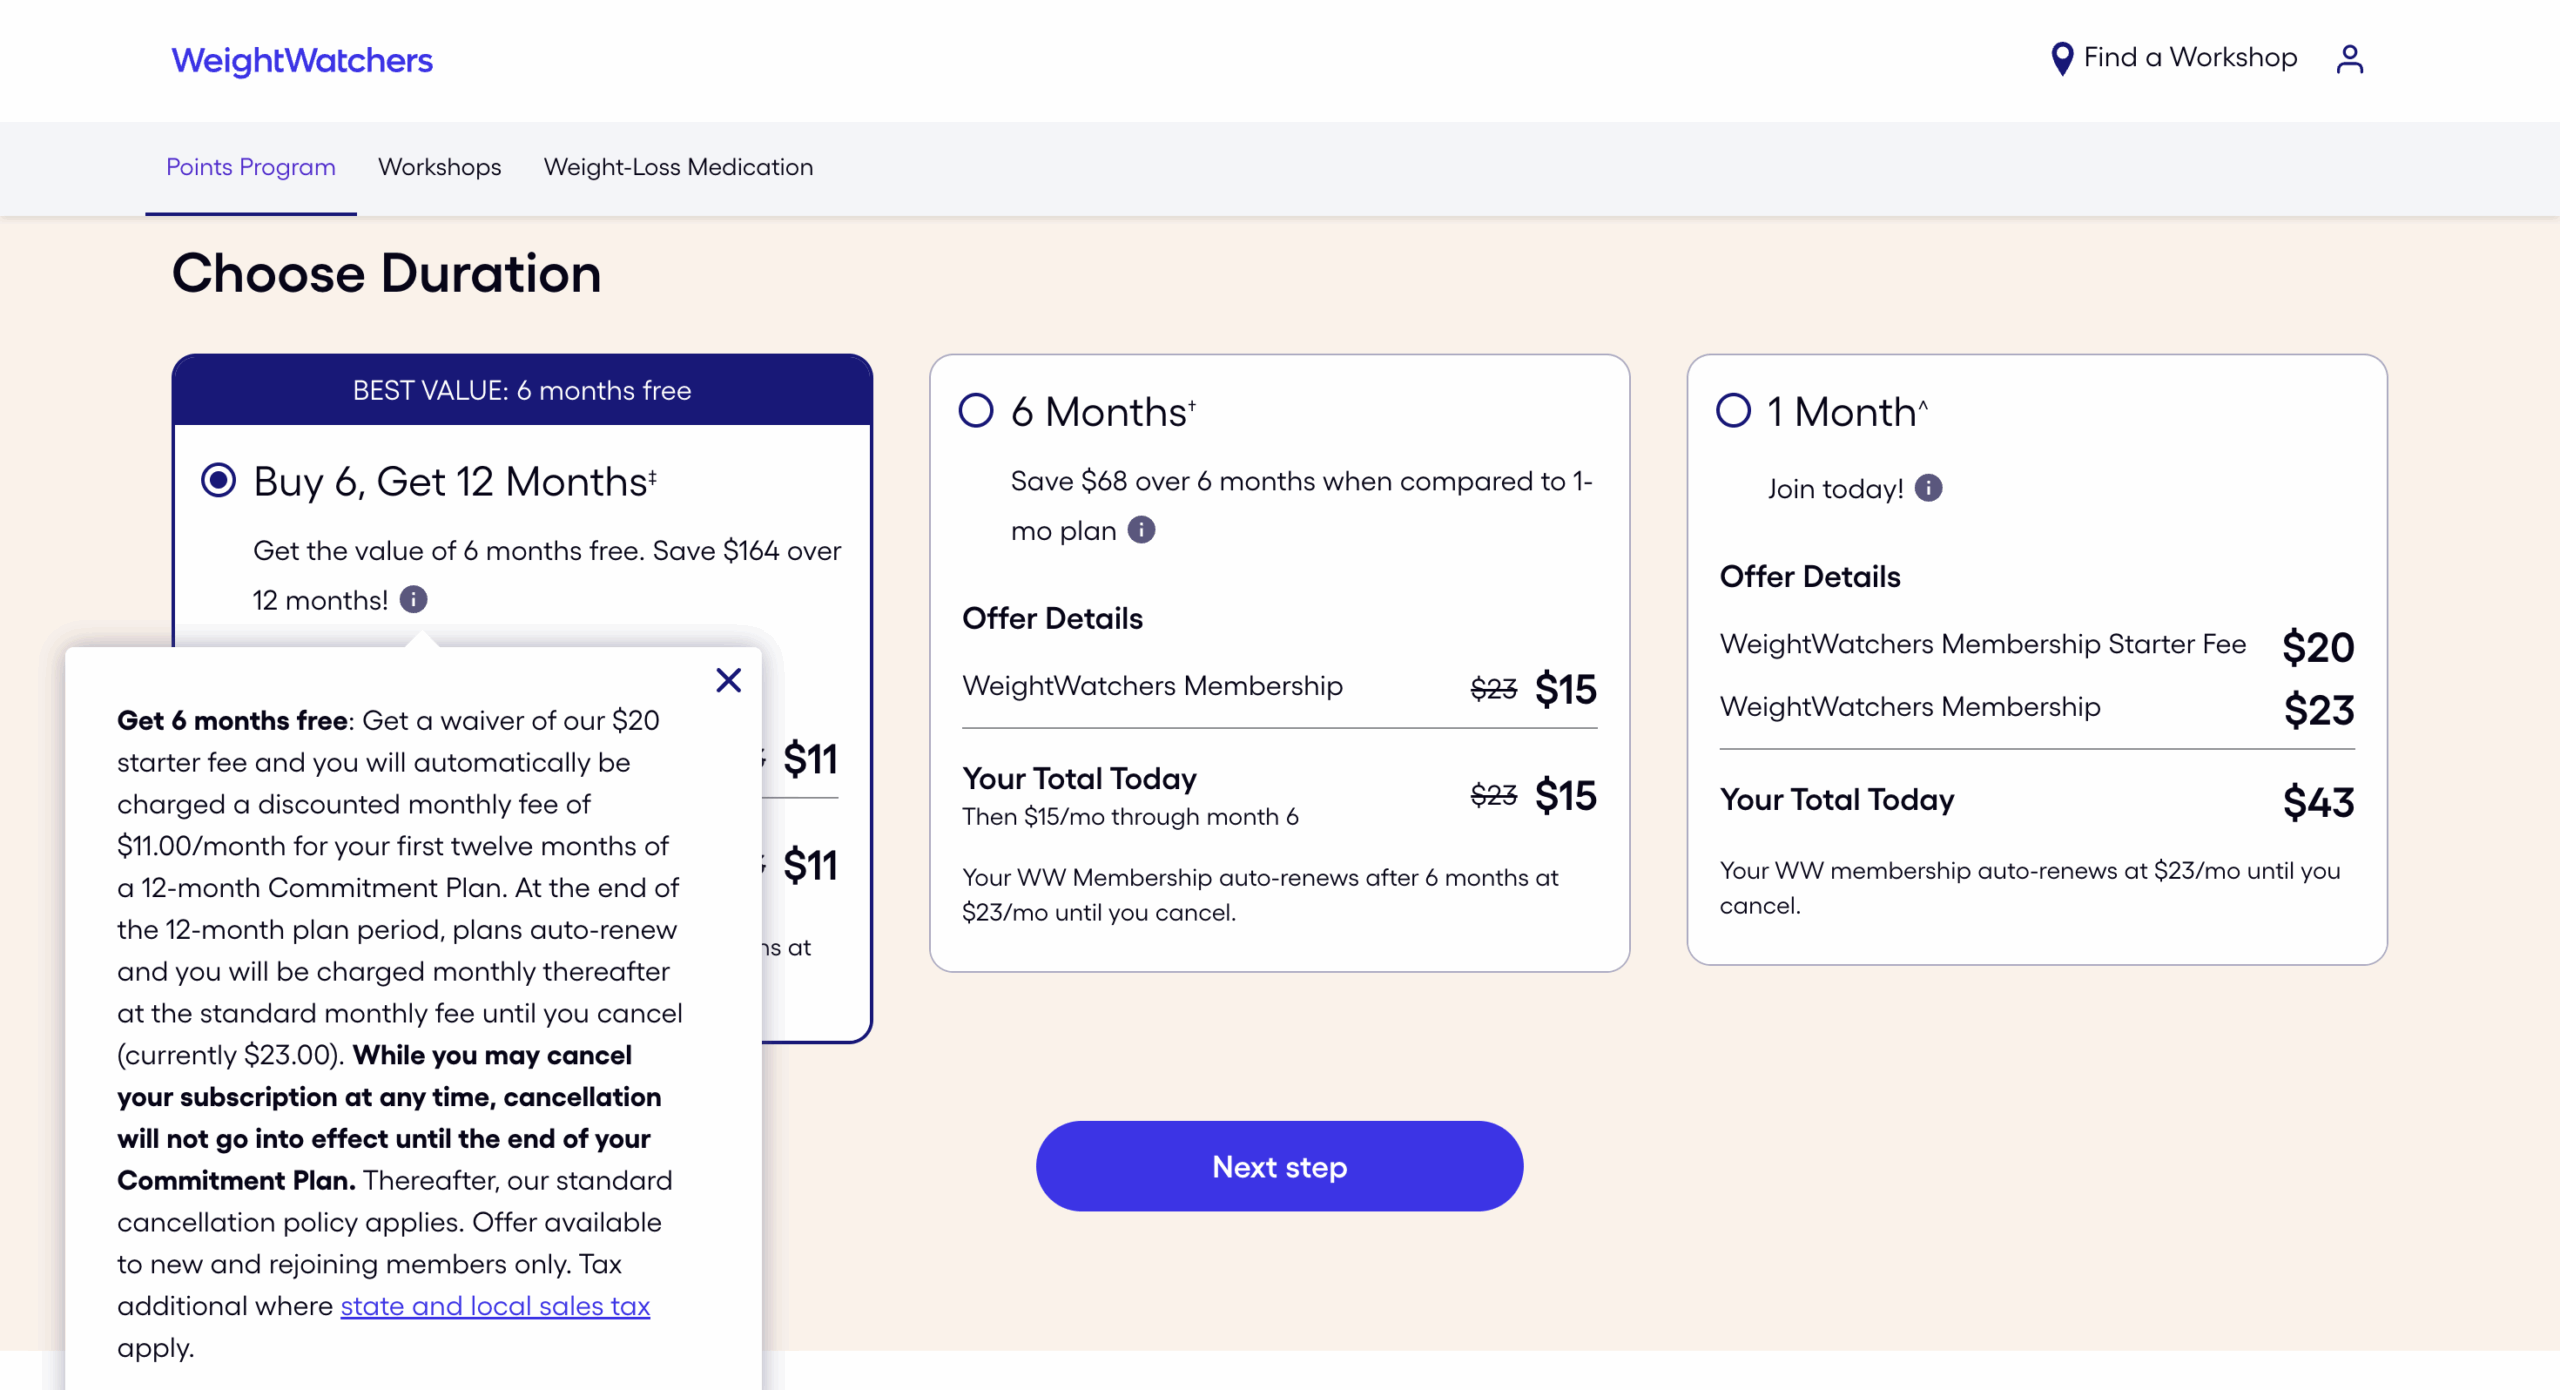Screen dimensions: 2560x1390
Task: Select the Buy 6, Get 12 Months option
Action: [218, 480]
